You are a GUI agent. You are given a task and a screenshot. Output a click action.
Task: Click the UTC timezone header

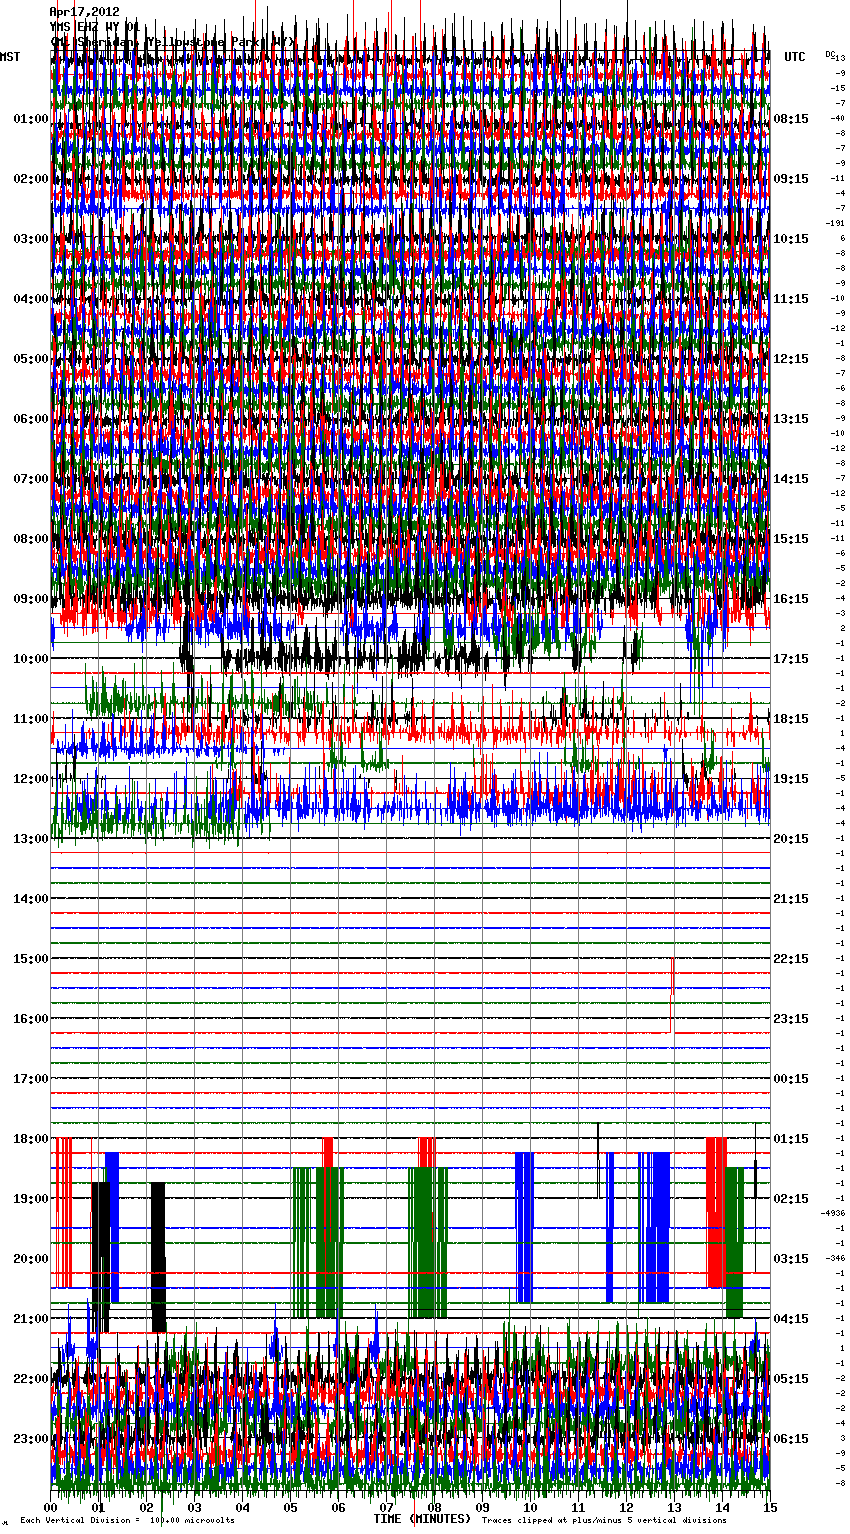click(795, 57)
